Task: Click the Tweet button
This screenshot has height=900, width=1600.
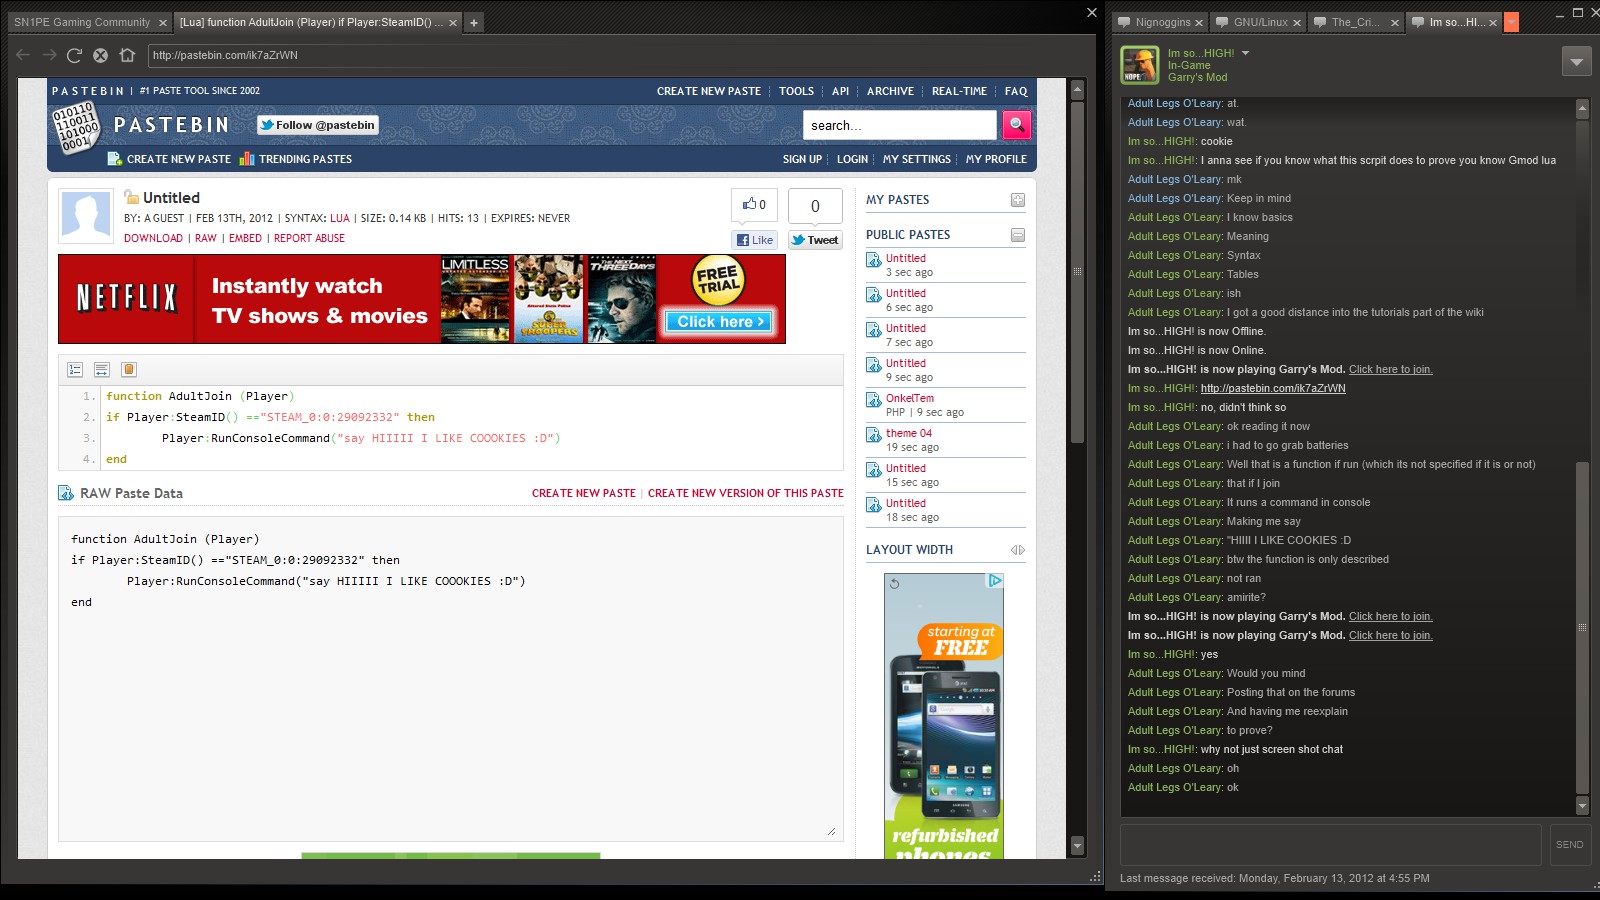Action: (815, 240)
